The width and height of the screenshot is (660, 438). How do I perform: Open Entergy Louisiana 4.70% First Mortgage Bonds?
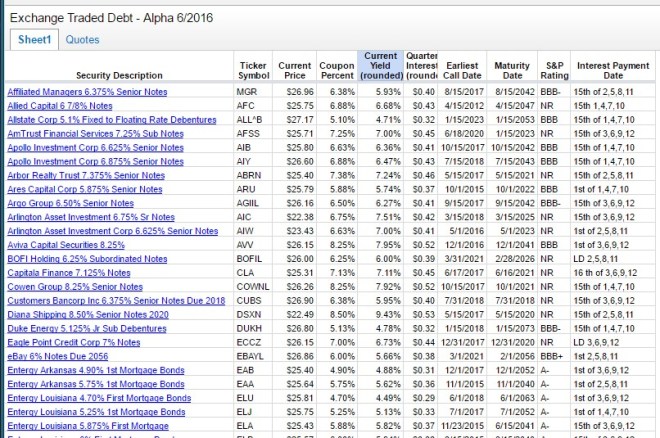tap(99, 398)
